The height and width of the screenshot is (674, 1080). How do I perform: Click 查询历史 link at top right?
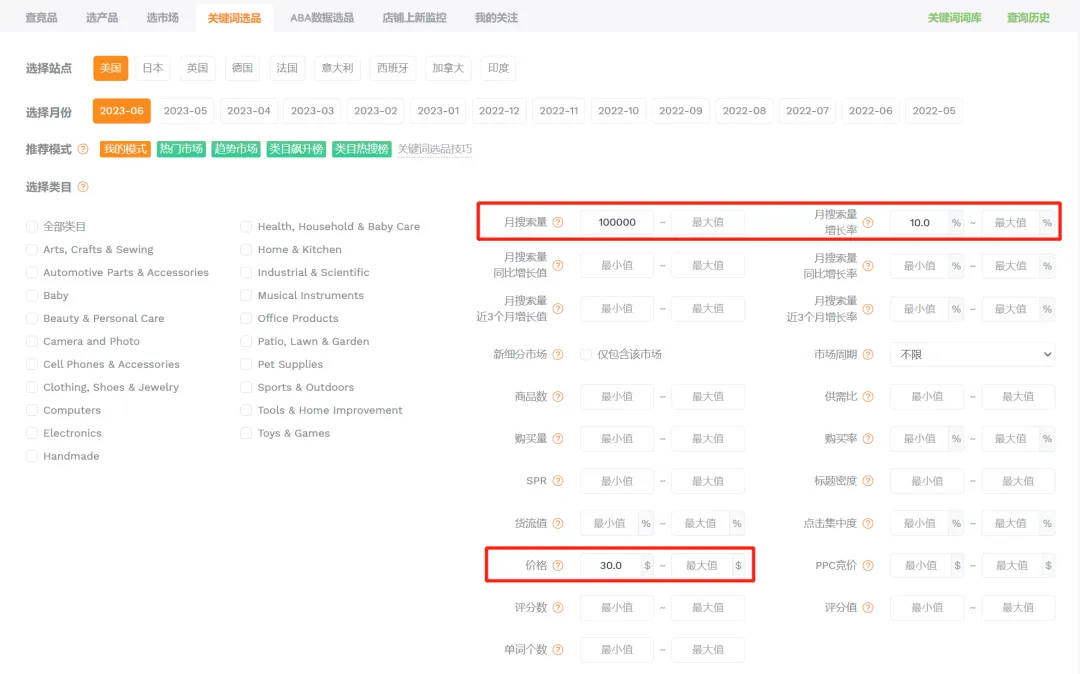[x=1028, y=18]
